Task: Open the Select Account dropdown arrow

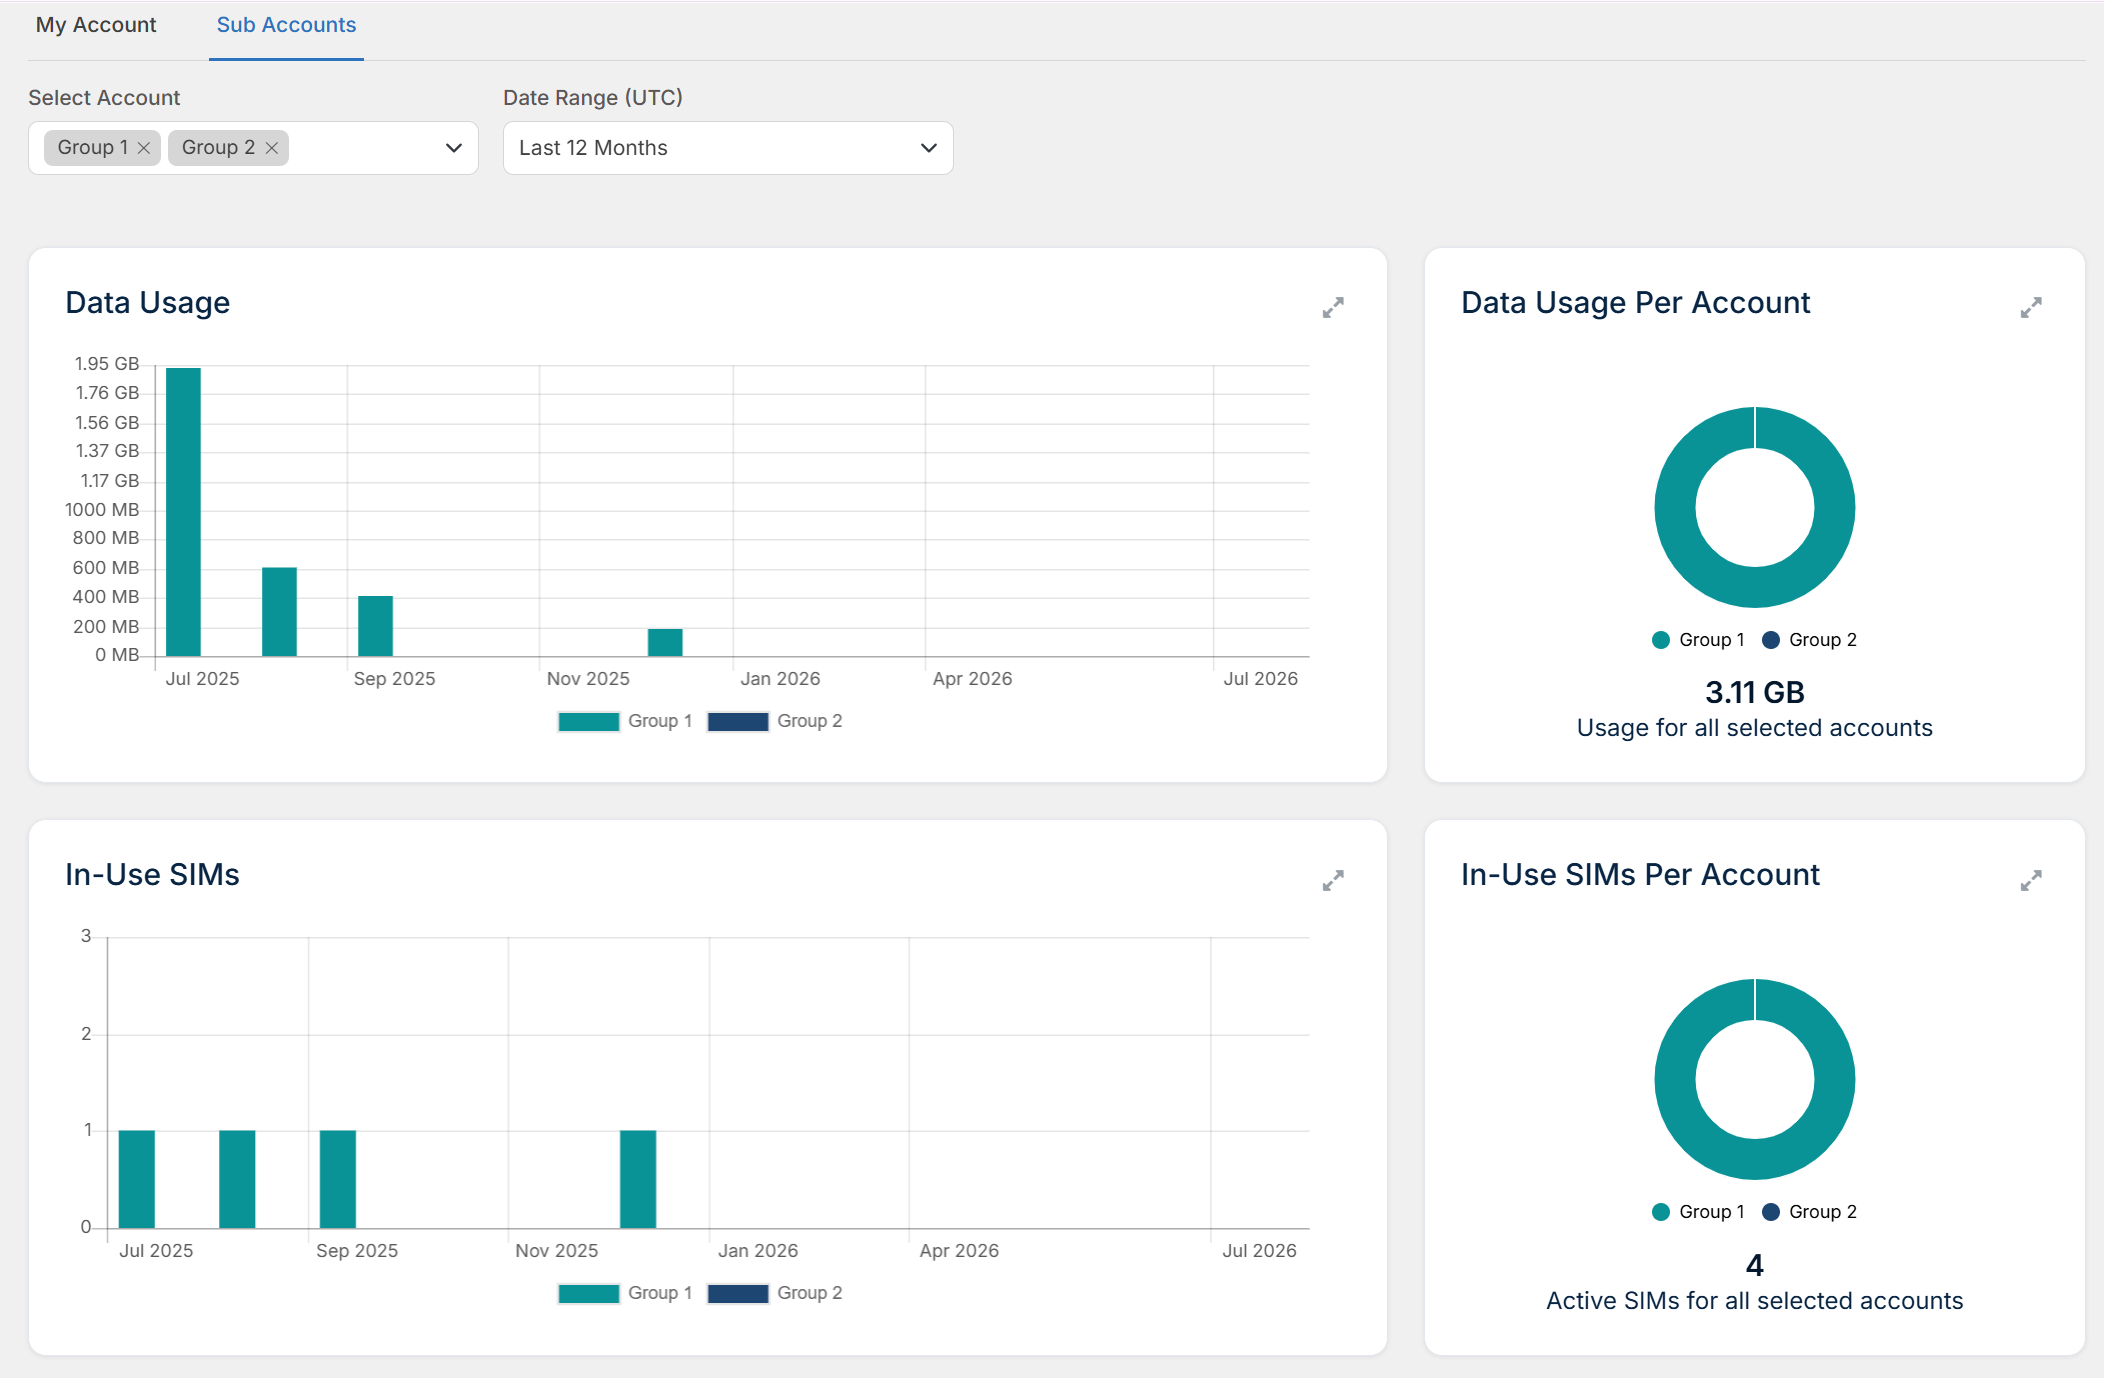Action: pos(454,148)
